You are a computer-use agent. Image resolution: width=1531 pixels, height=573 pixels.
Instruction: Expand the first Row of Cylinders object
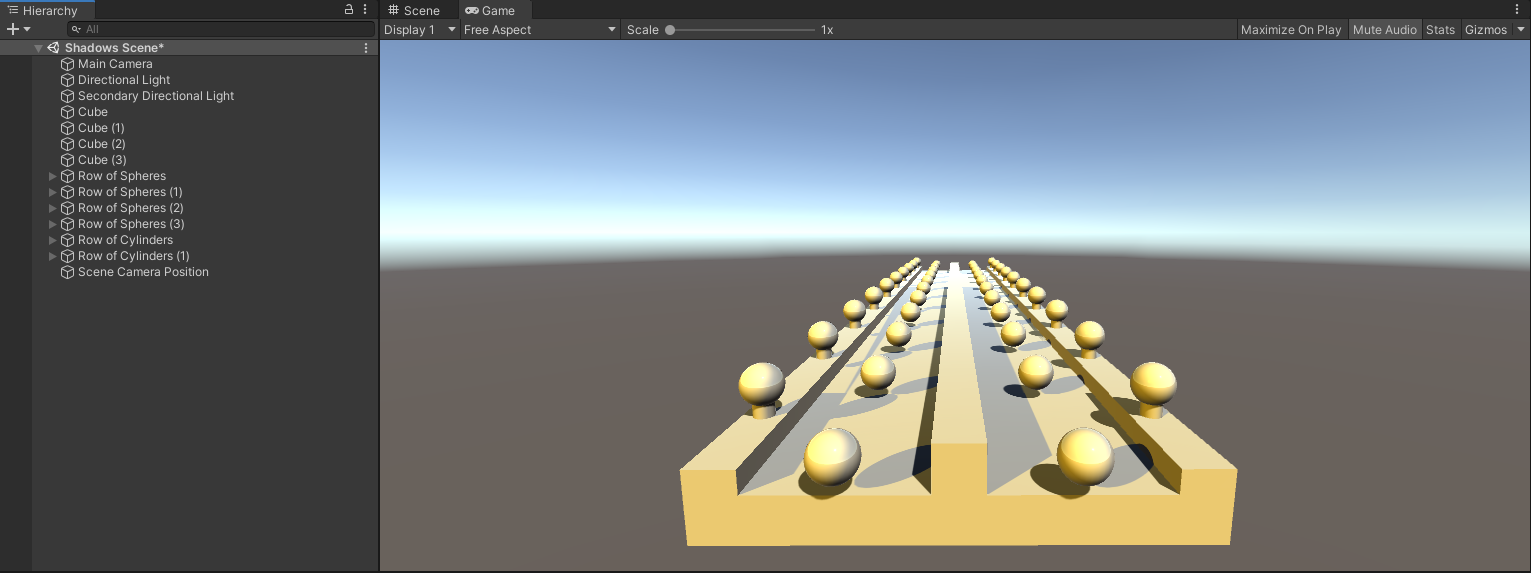[x=53, y=240]
